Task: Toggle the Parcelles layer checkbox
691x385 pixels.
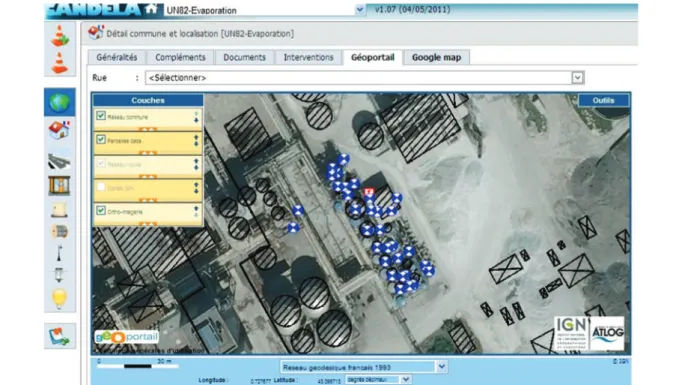Action: (x=101, y=140)
